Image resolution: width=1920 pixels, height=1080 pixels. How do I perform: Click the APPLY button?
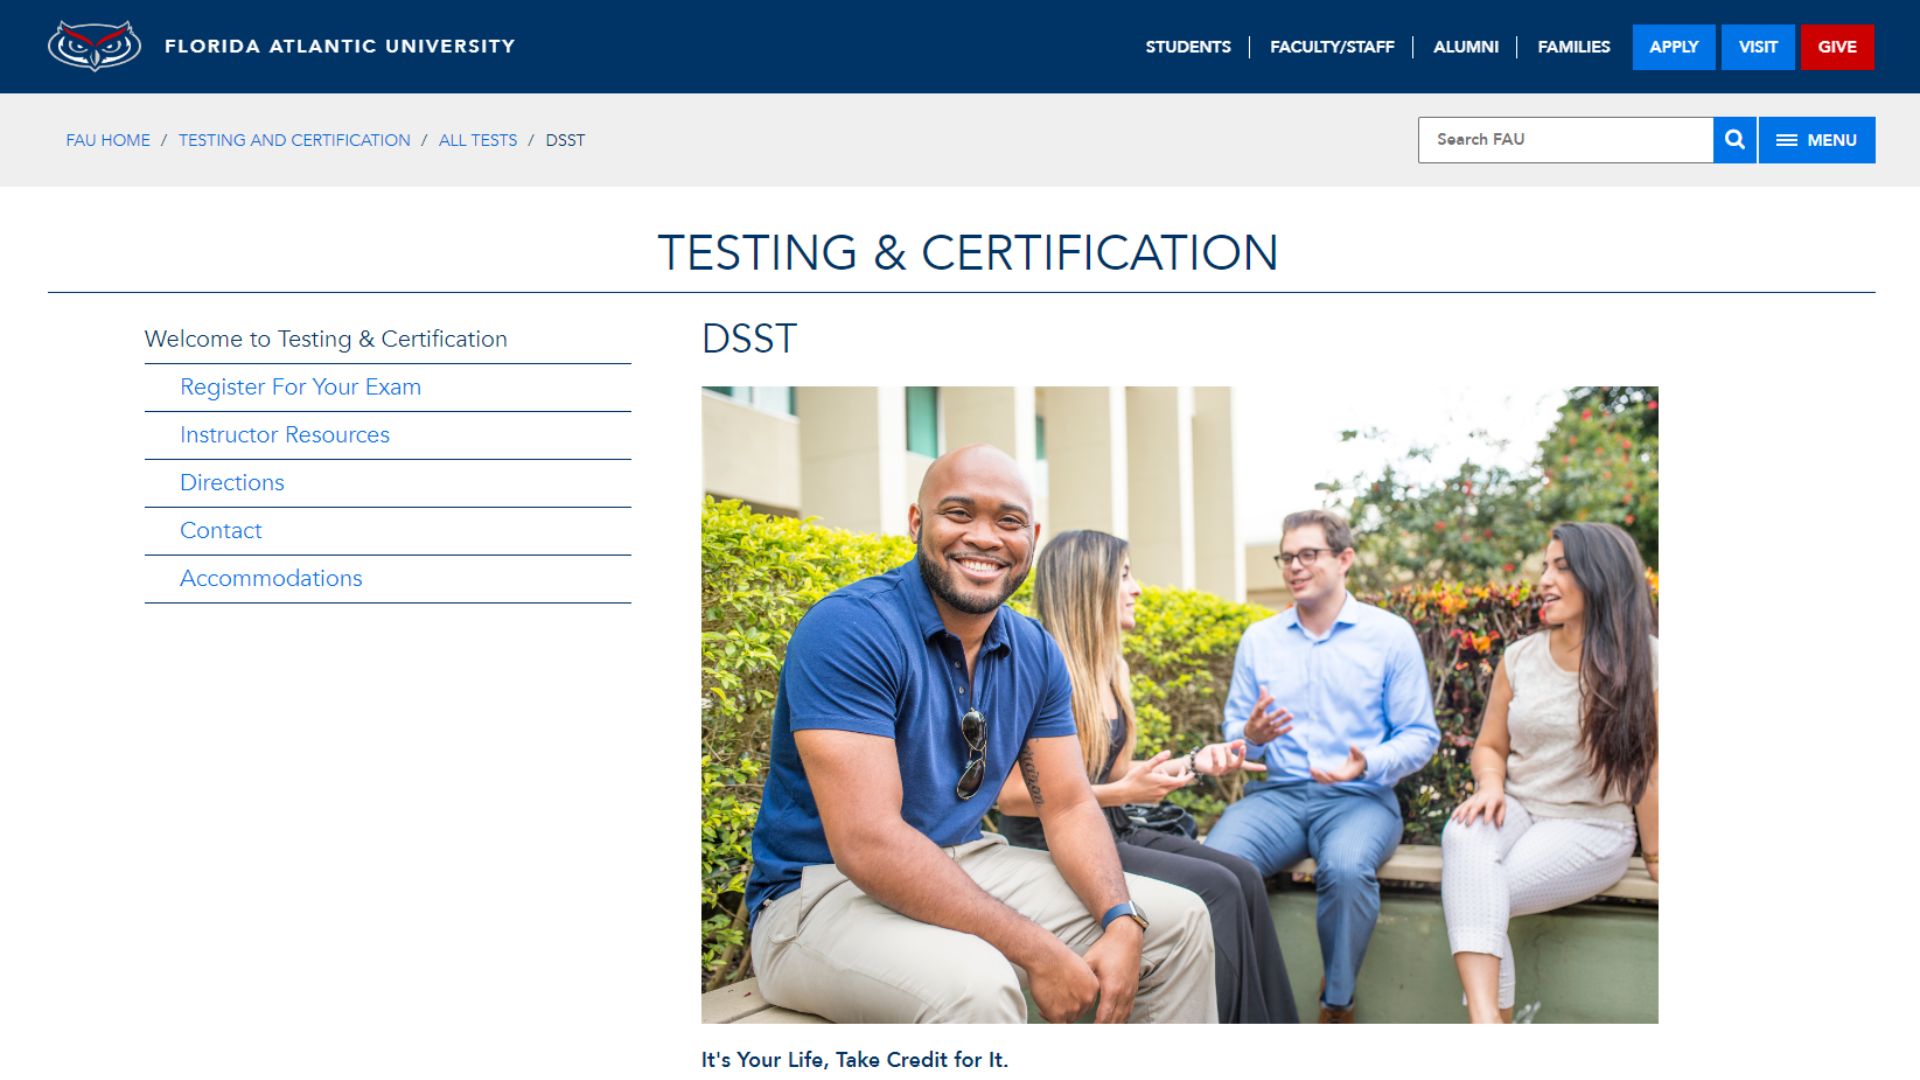[1673, 46]
